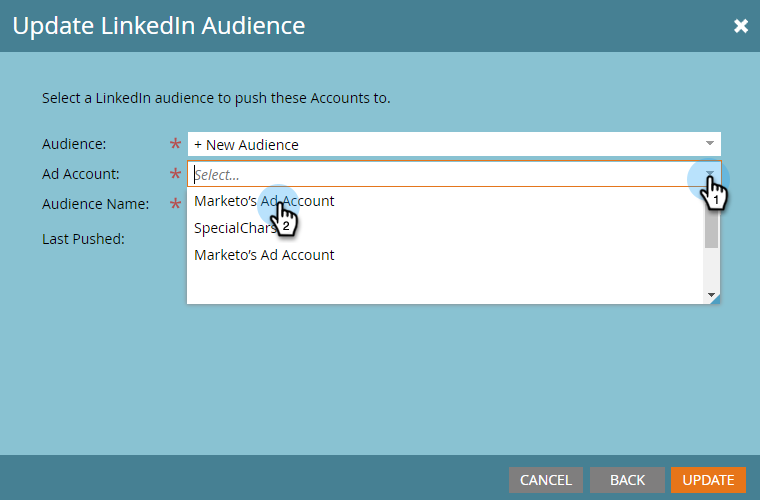Screen dimensions: 760x500
Task: Expand the Ad Account dropdown arrow
Action: click(710, 174)
